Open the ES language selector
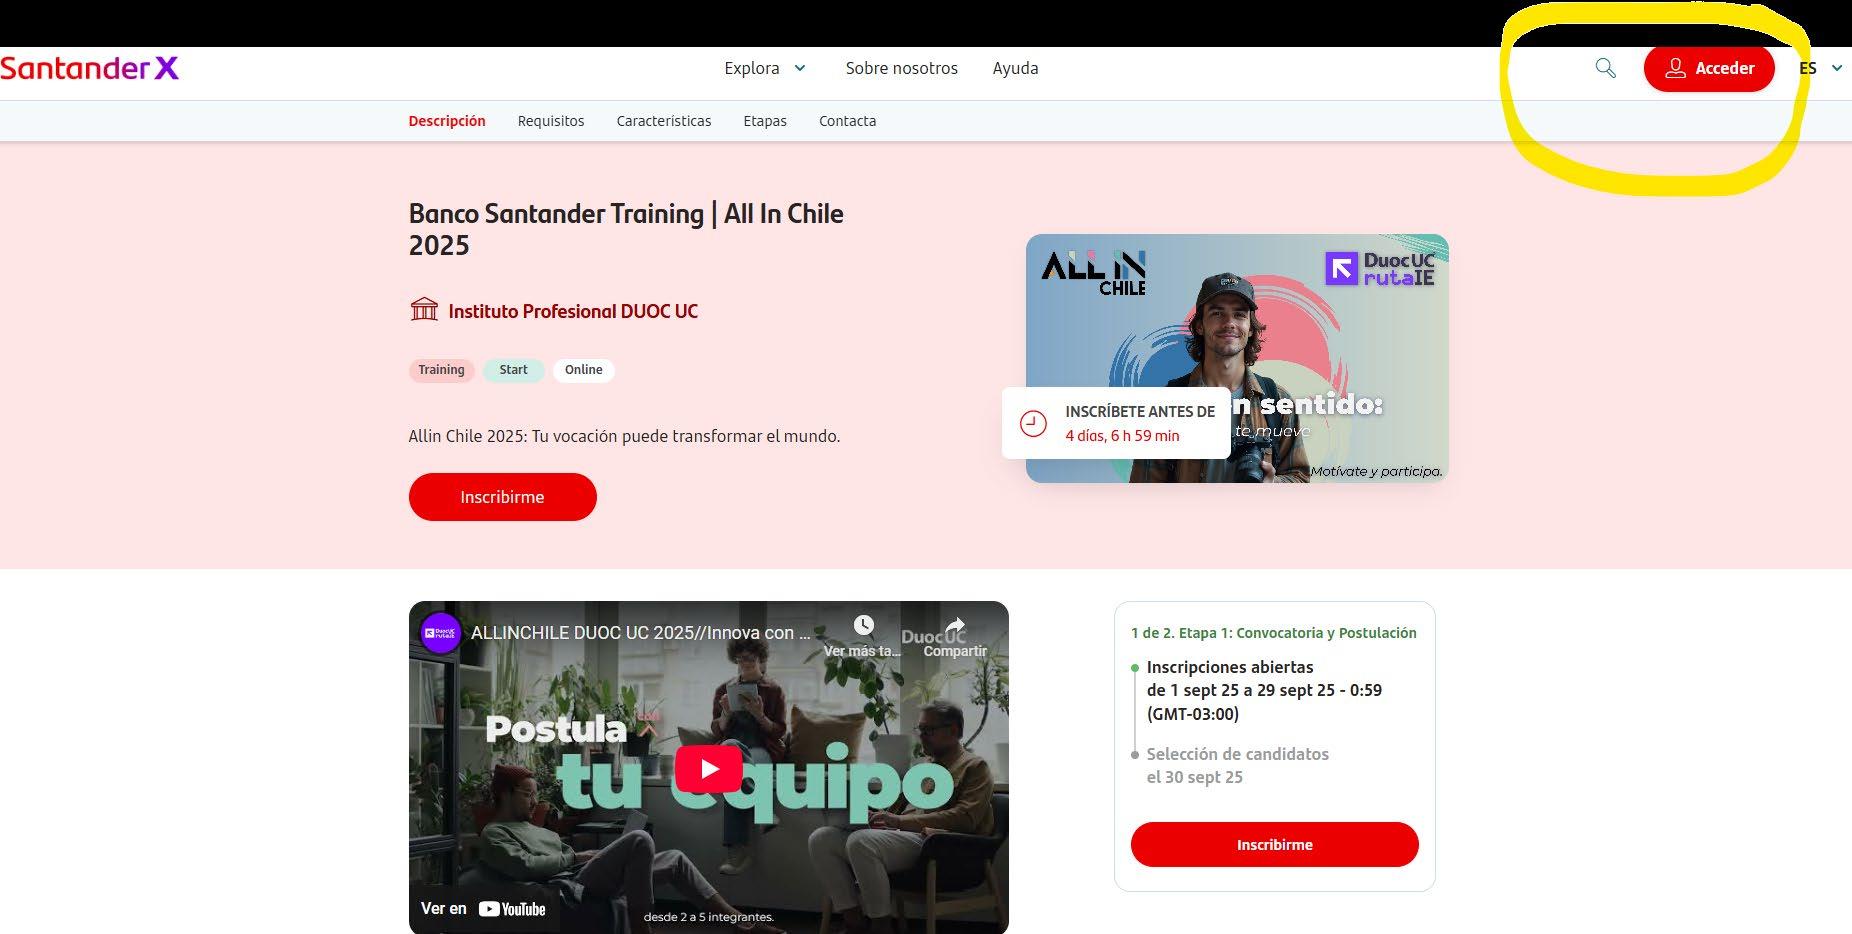The width and height of the screenshot is (1852, 934). pyautogui.click(x=1820, y=68)
